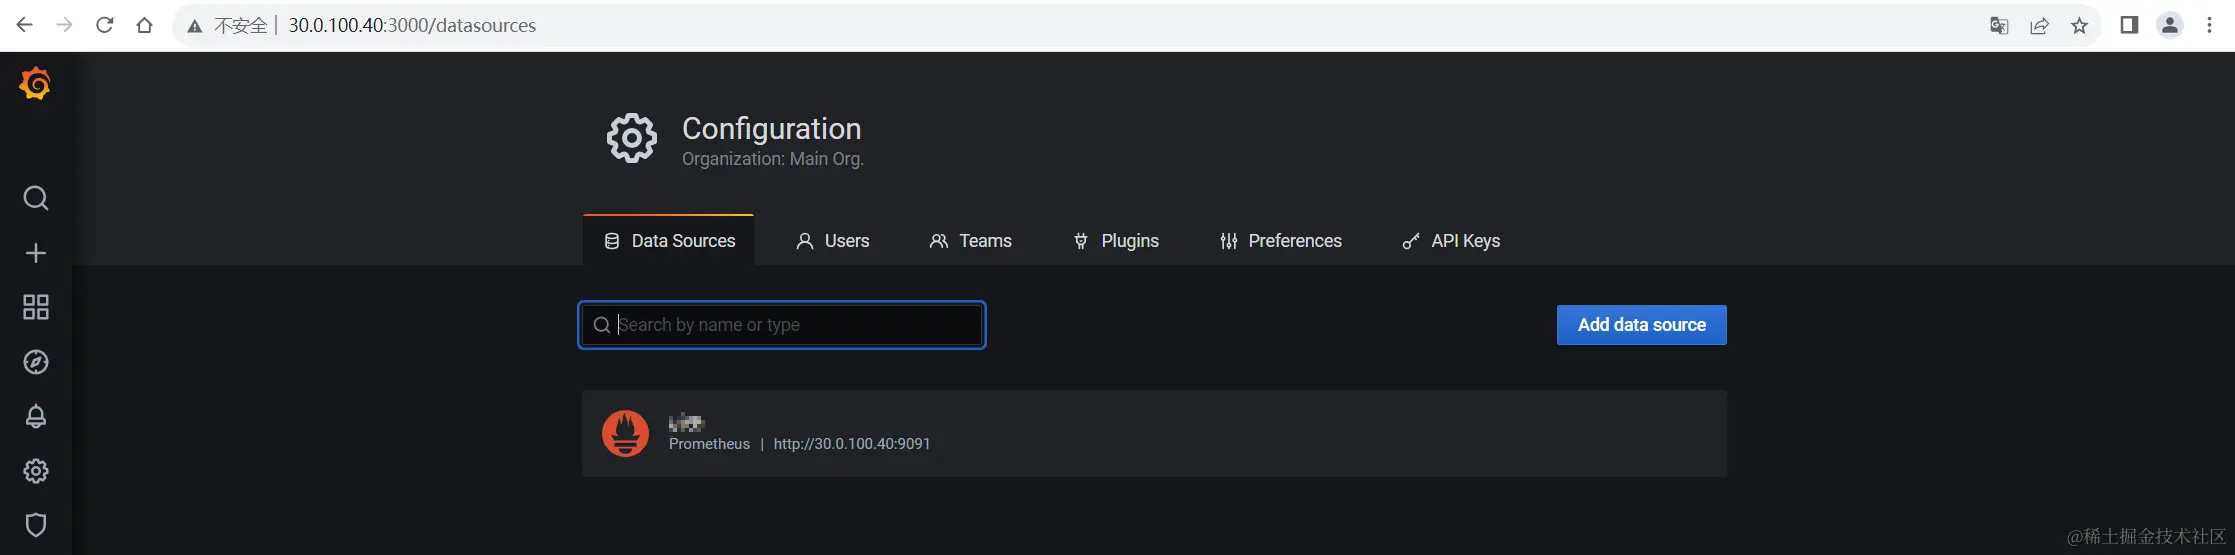2235x555 pixels.
Task: Go to the browser Home icon
Action: coord(144,25)
